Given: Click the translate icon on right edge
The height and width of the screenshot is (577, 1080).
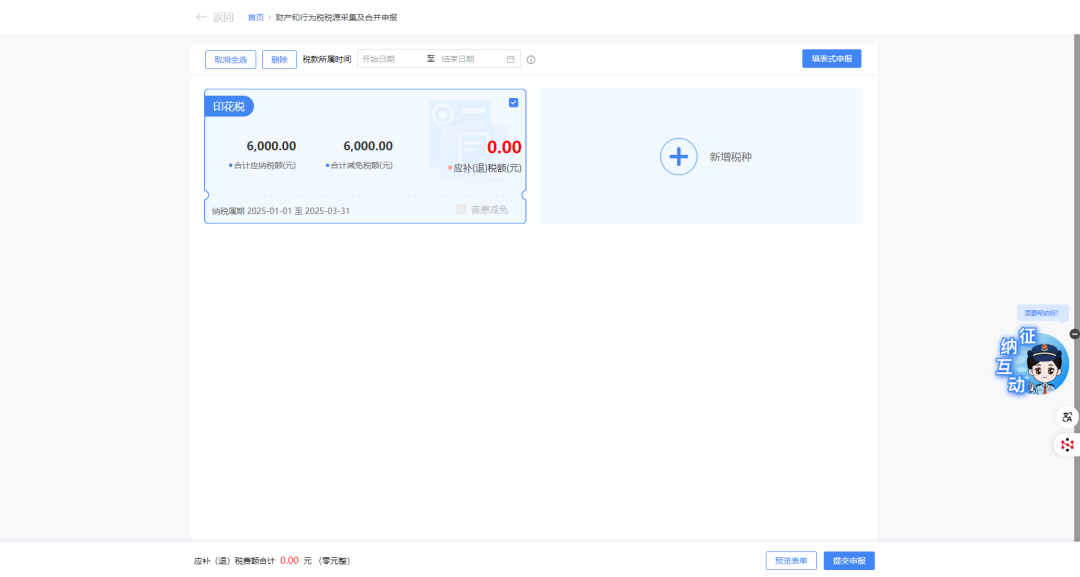Looking at the screenshot, I should [x=1067, y=417].
